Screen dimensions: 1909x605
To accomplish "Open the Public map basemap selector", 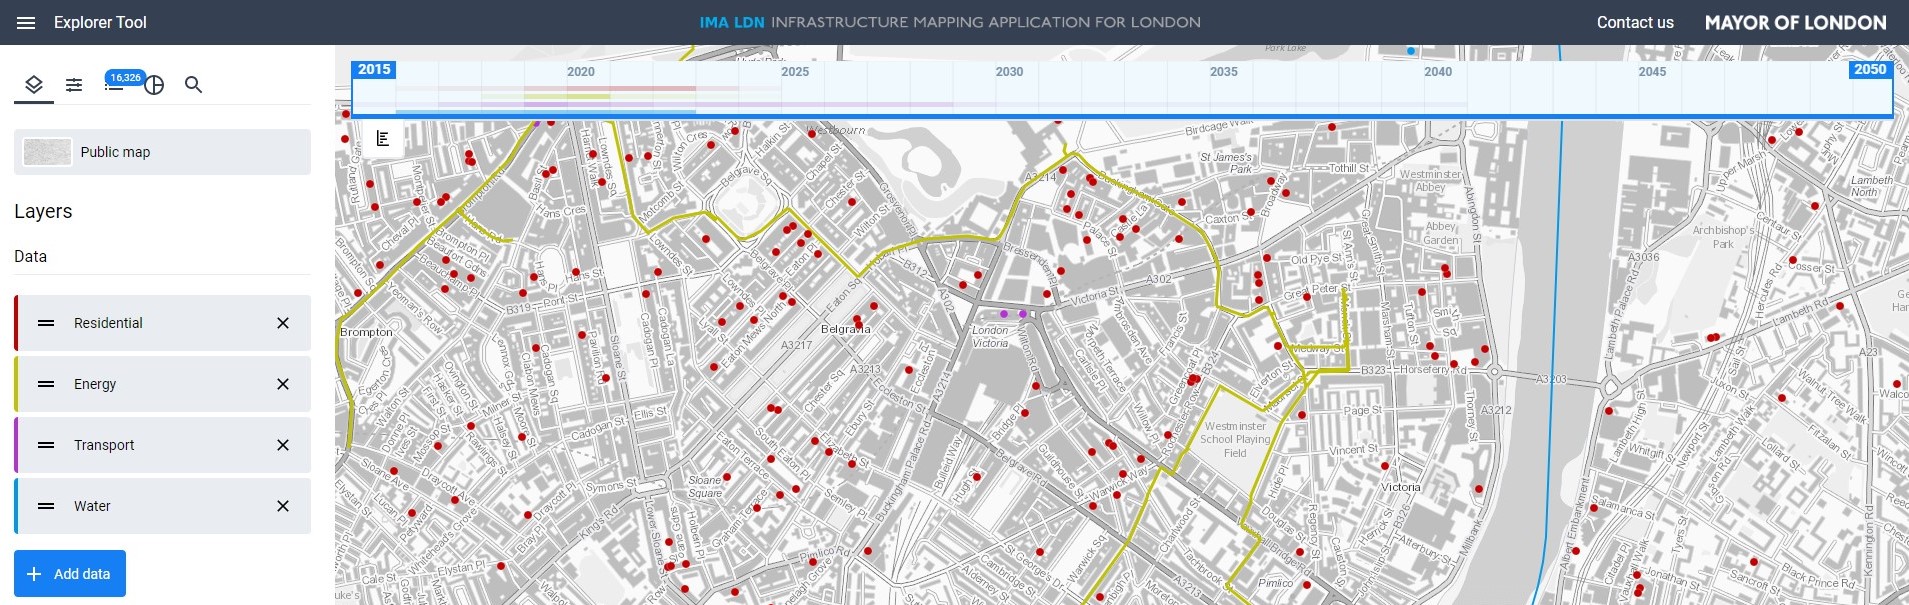I will pos(162,152).
